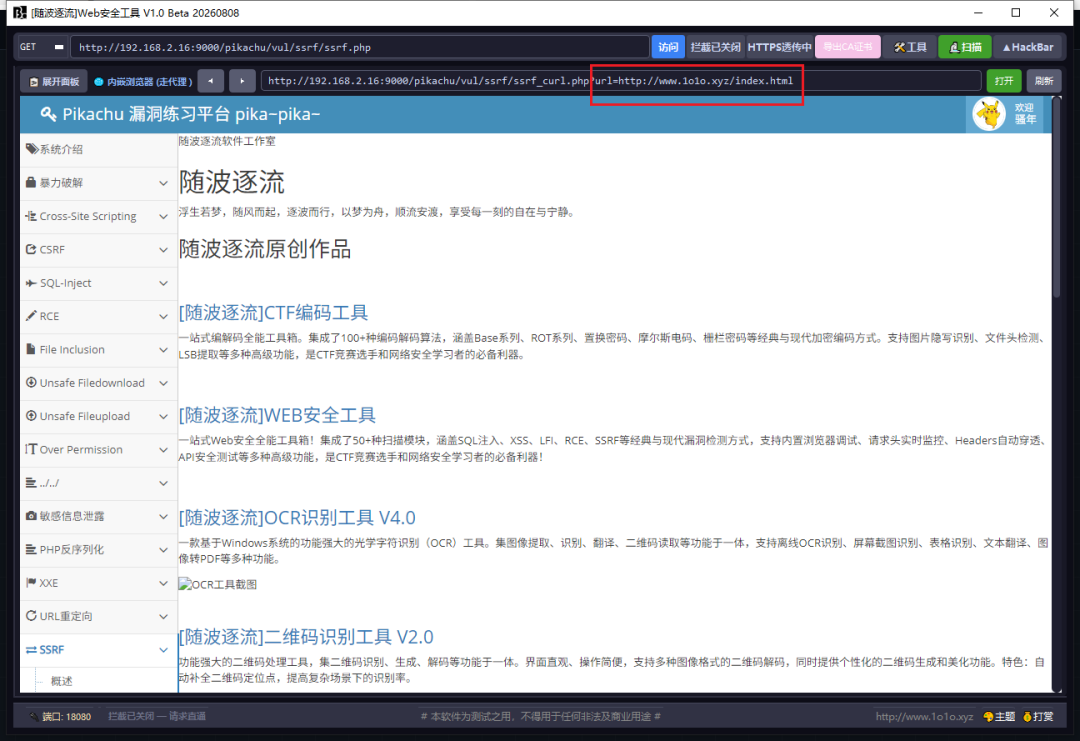The image size is (1080, 741).
Task: Collapse the SSRF sidebar section
Action: tap(97, 649)
